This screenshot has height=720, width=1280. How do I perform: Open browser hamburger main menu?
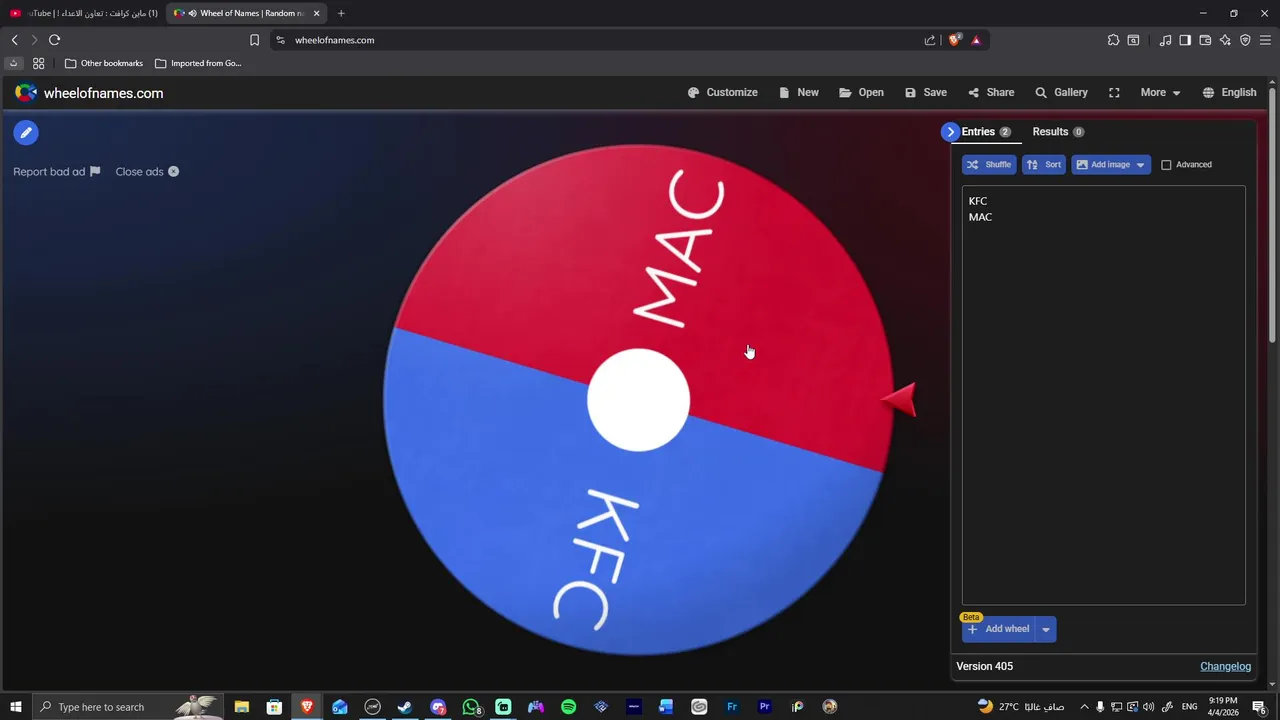[1265, 40]
